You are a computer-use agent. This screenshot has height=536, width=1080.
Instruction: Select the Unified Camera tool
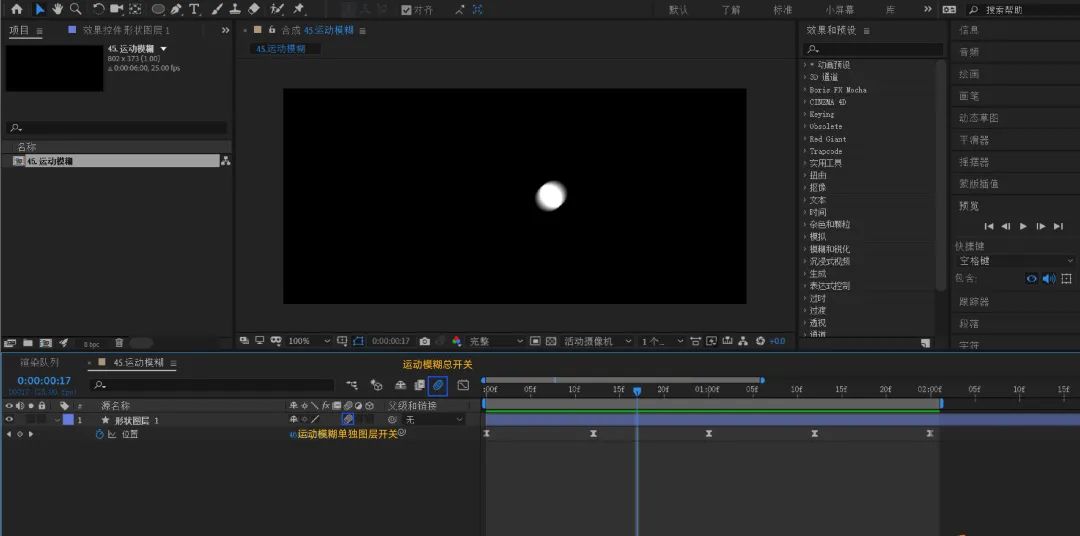click(x=116, y=9)
